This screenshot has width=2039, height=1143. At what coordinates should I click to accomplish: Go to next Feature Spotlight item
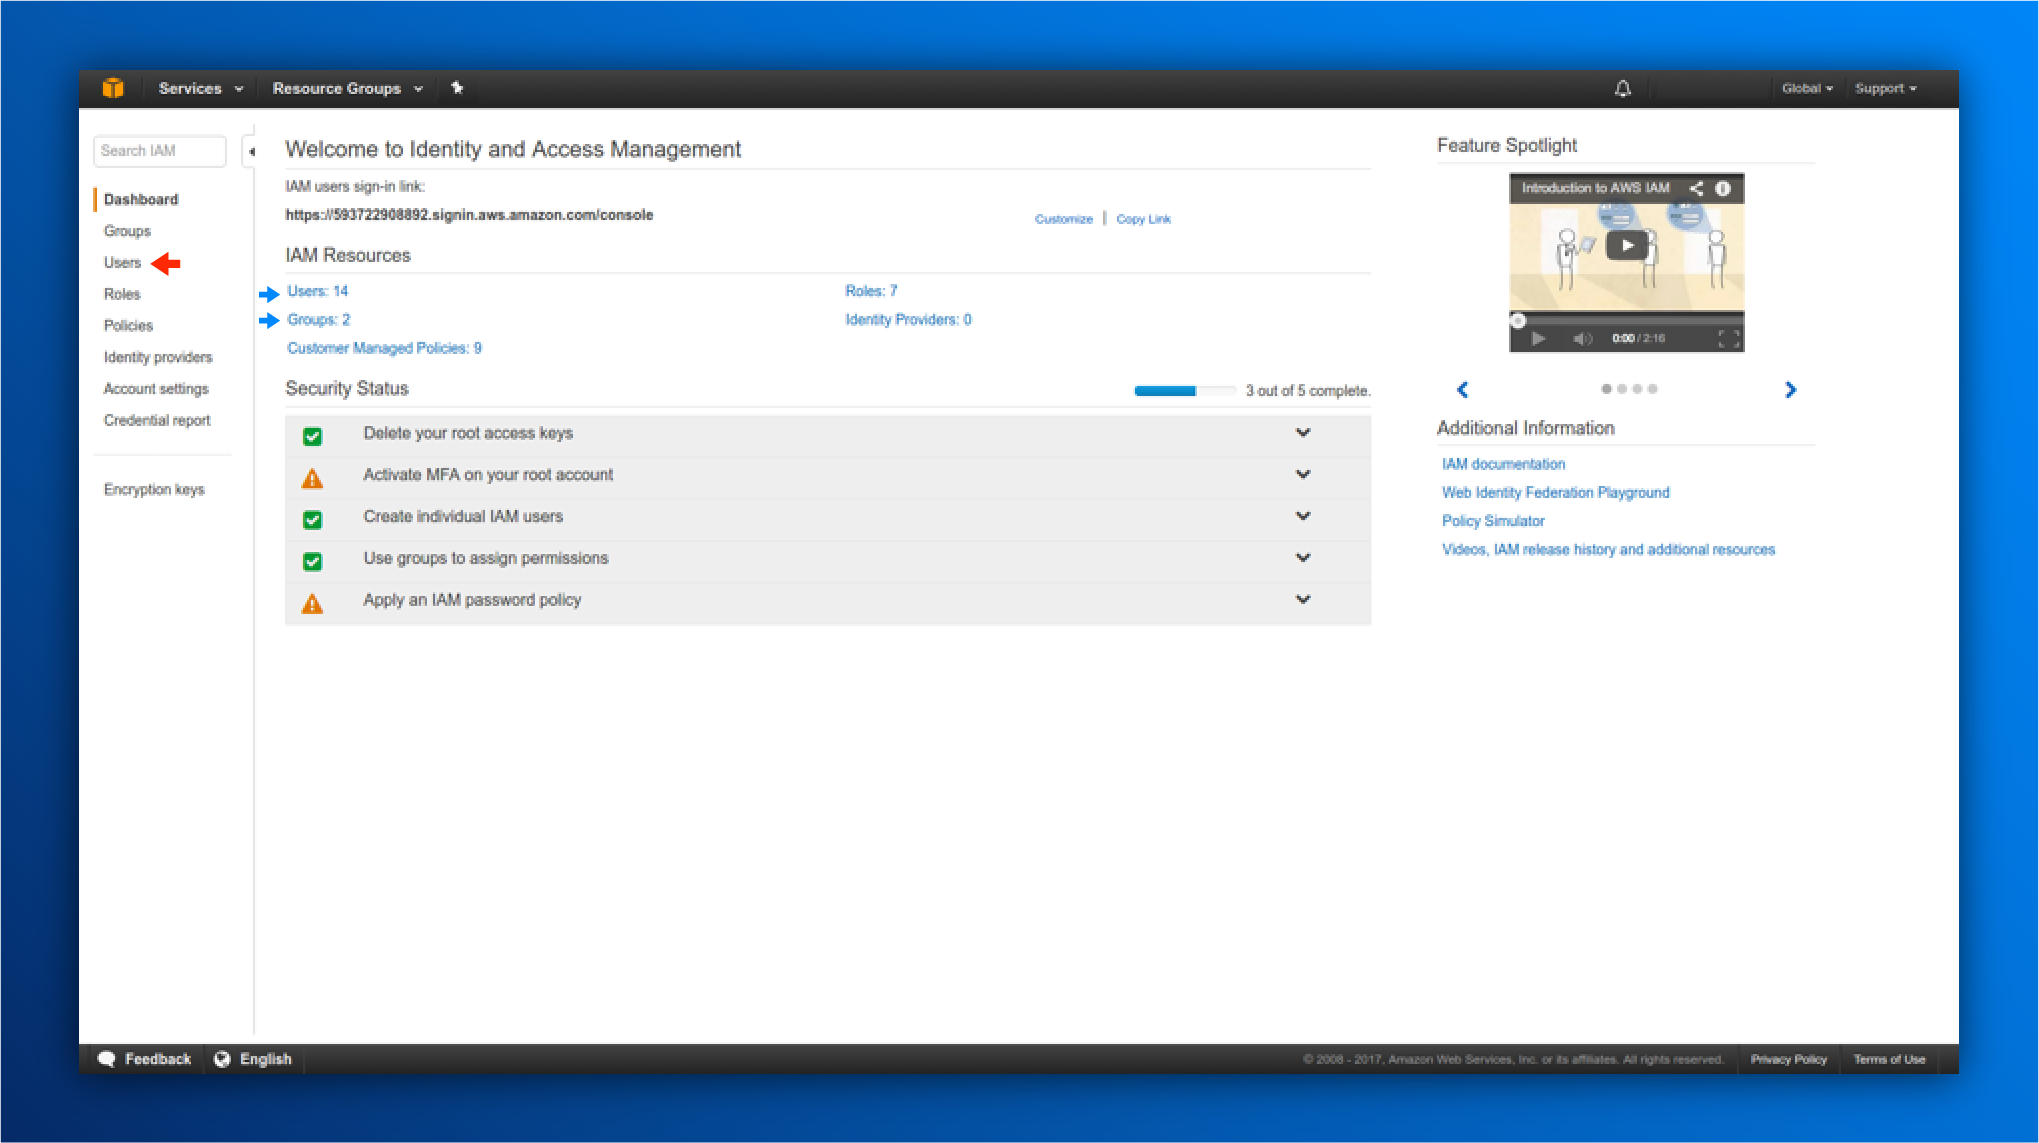pyautogui.click(x=1790, y=390)
